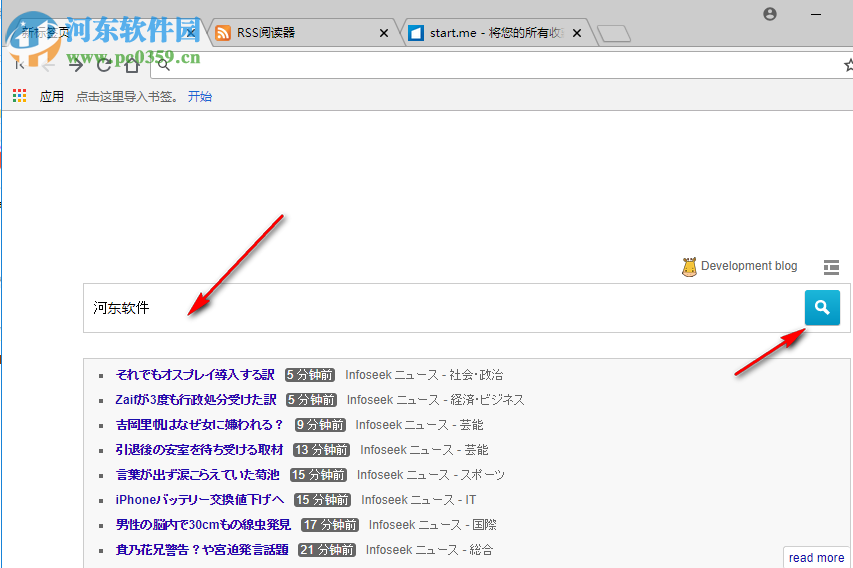Click the user profile avatar icon
Viewport: 853px width, 568px height.
tap(770, 14)
